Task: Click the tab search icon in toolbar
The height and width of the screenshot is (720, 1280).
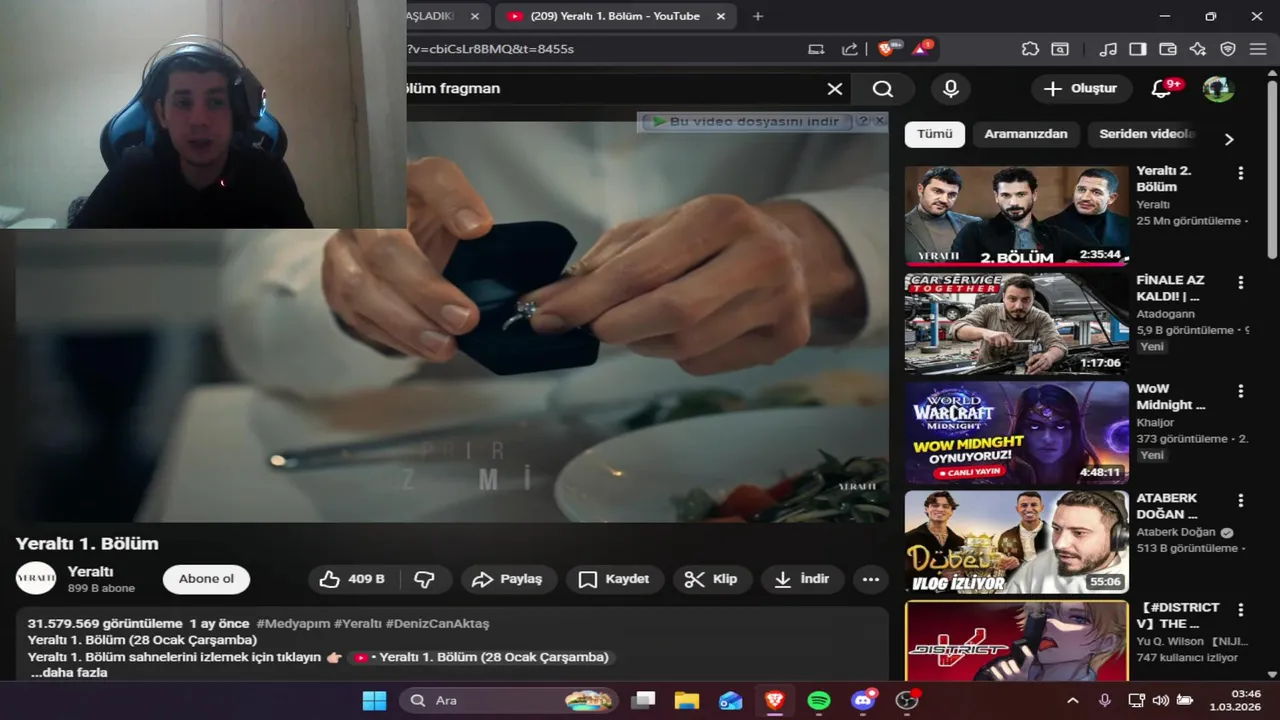Action: [x=1060, y=48]
